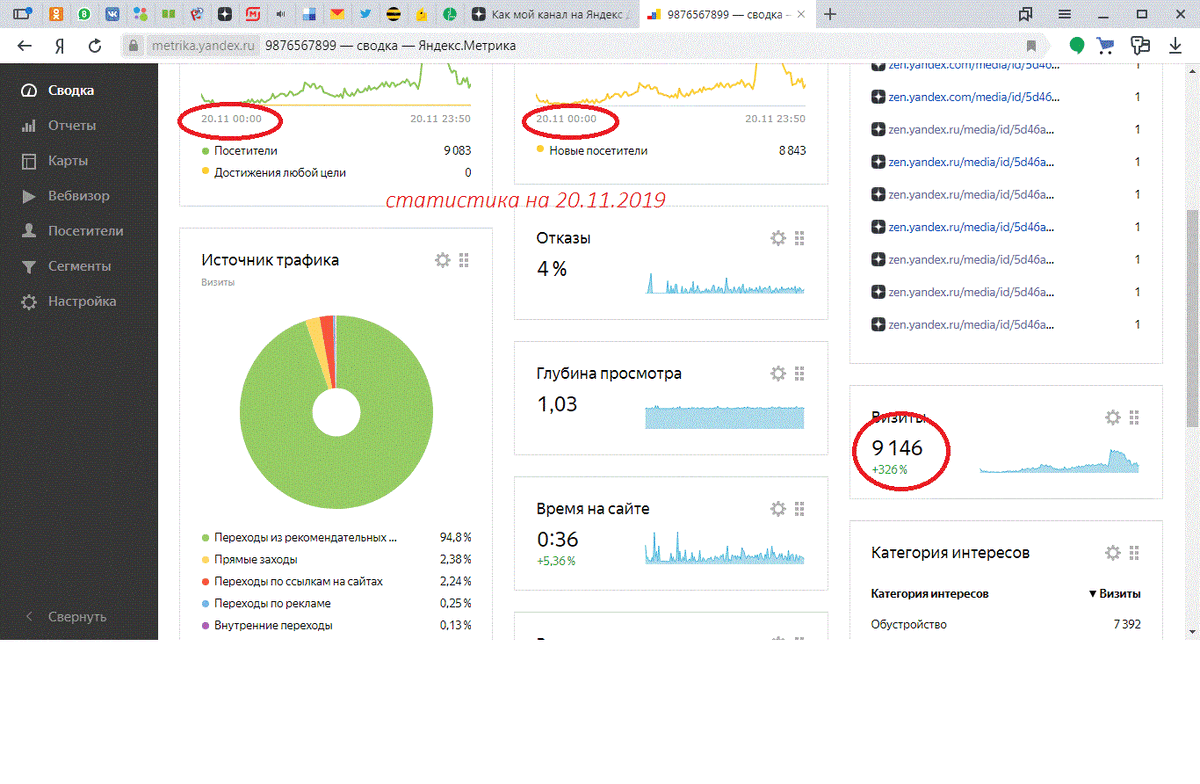Grab the drag handle of Источник трафика widget
1200x784 pixels.
pyautogui.click(x=464, y=260)
